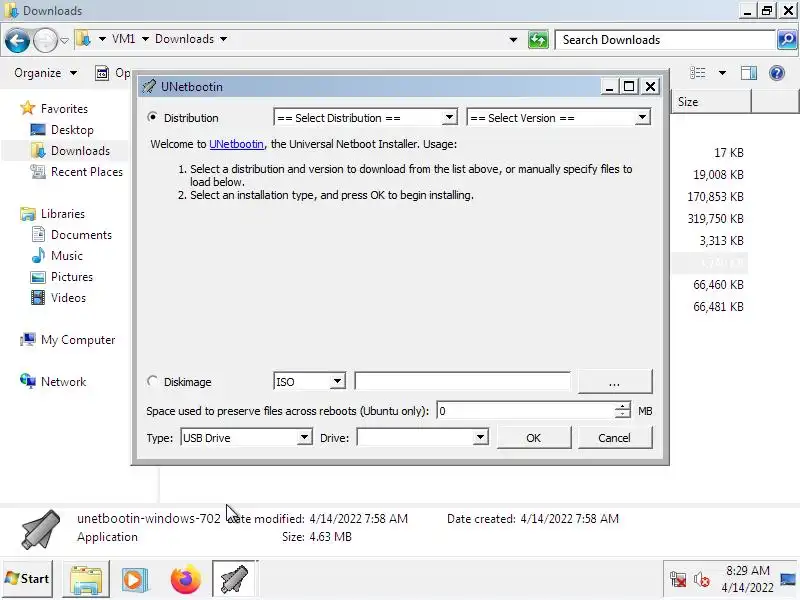Select the Distribution radio button
This screenshot has width=800, height=600.
point(152,117)
